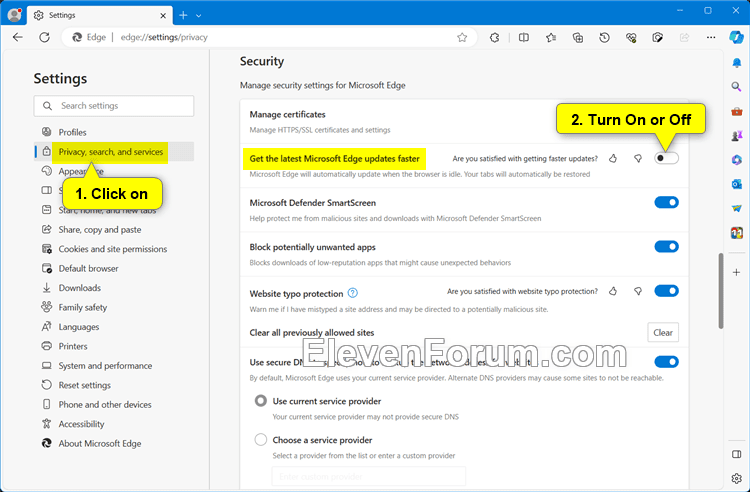Viewport: 750px width, 492px height.
Task: Refresh the current settings page
Action: [44, 37]
